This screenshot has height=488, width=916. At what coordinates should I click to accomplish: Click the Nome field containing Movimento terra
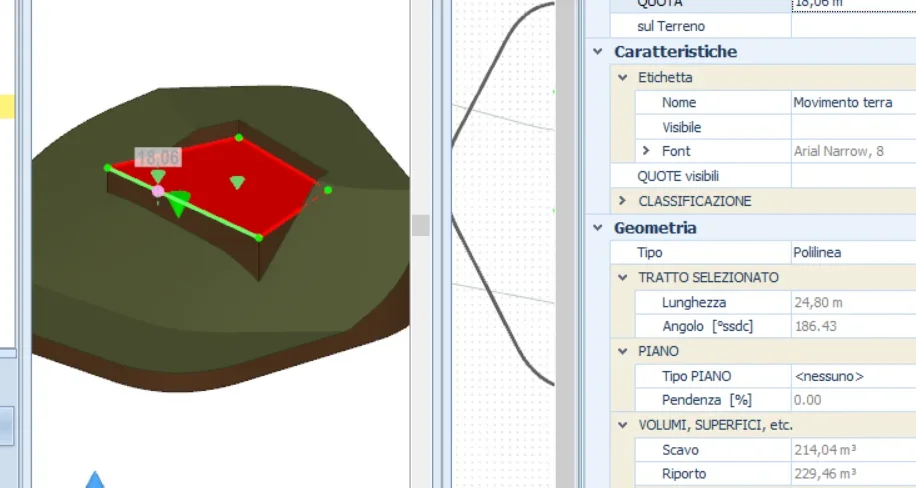(852, 102)
